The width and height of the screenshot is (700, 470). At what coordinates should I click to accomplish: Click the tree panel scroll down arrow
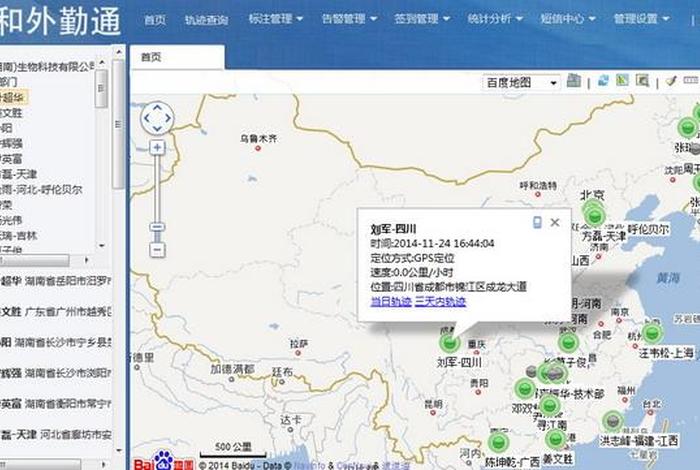(x=102, y=245)
